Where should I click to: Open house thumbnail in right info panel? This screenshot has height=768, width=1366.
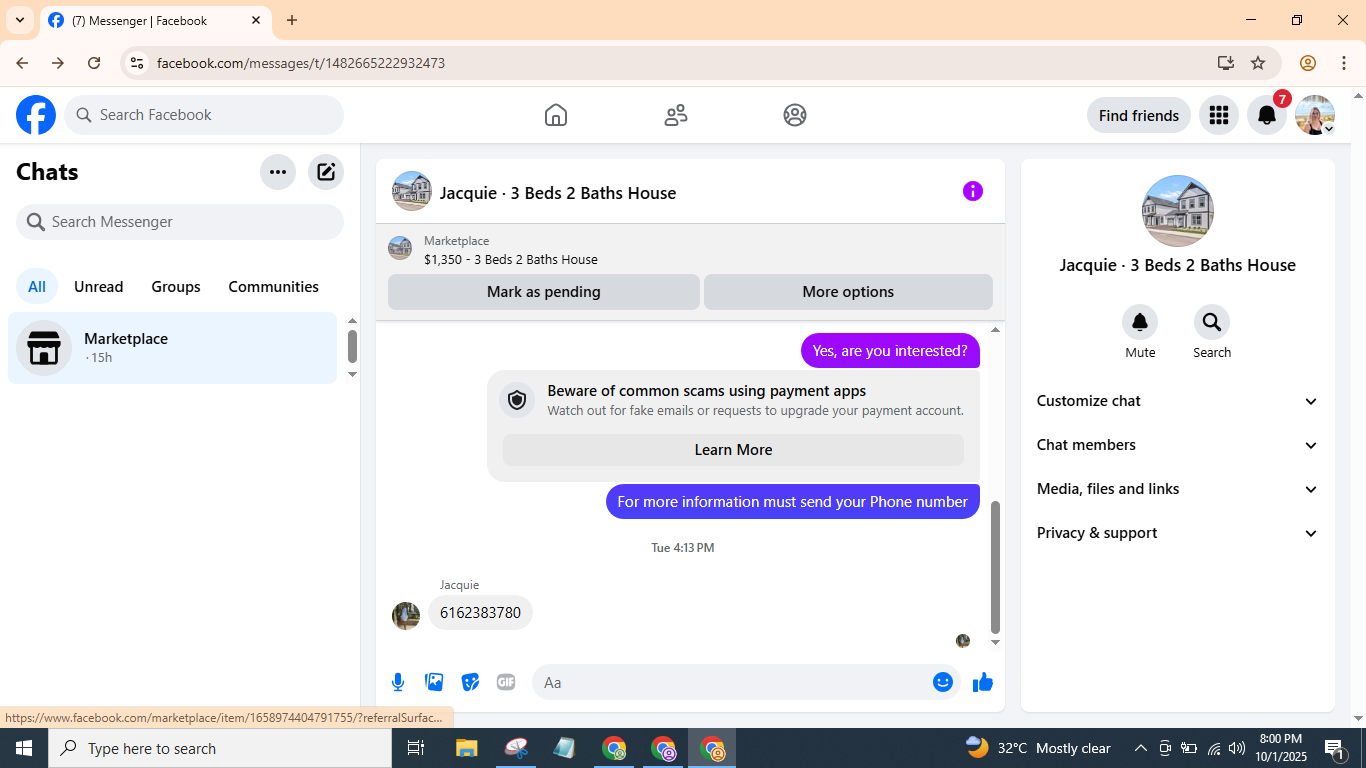click(1178, 211)
